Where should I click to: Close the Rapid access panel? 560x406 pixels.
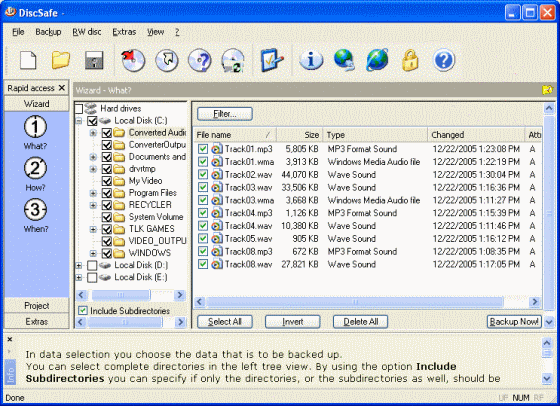coord(62,88)
